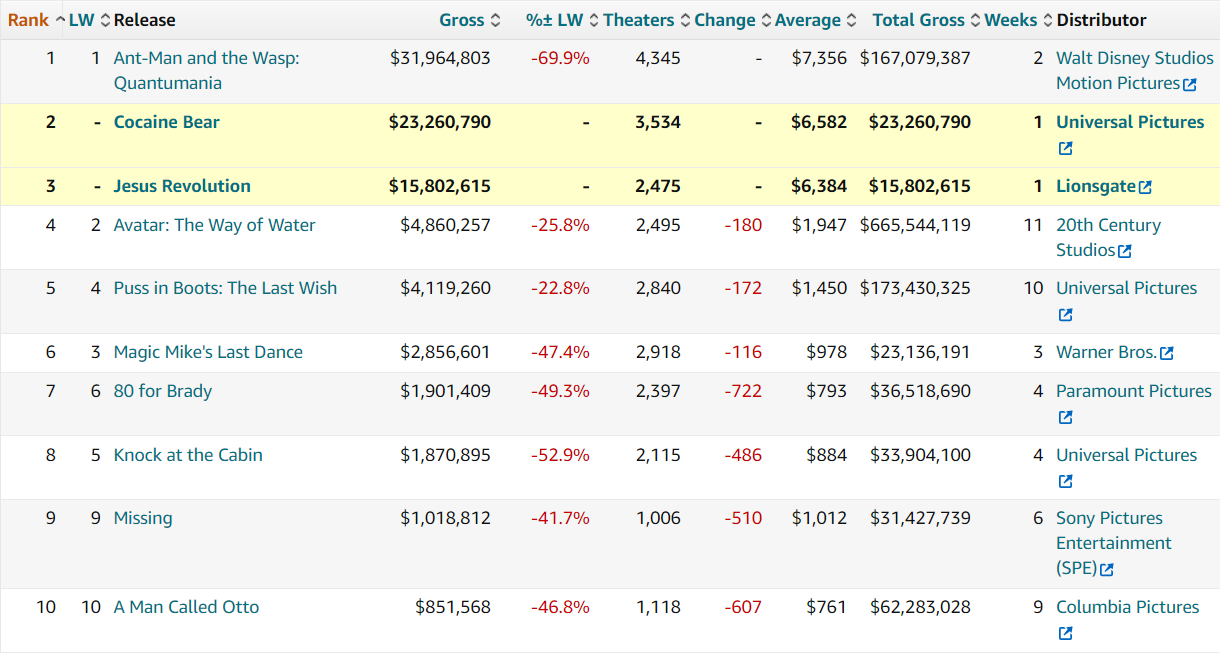This screenshot has width=1220, height=653.
Task: Select percent change -69.9%
Action: point(560,58)
